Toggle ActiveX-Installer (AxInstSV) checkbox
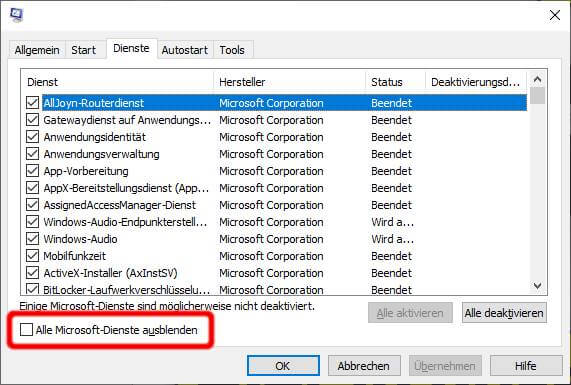This screenshot has width=571, height=385. (x=32, y=273)
